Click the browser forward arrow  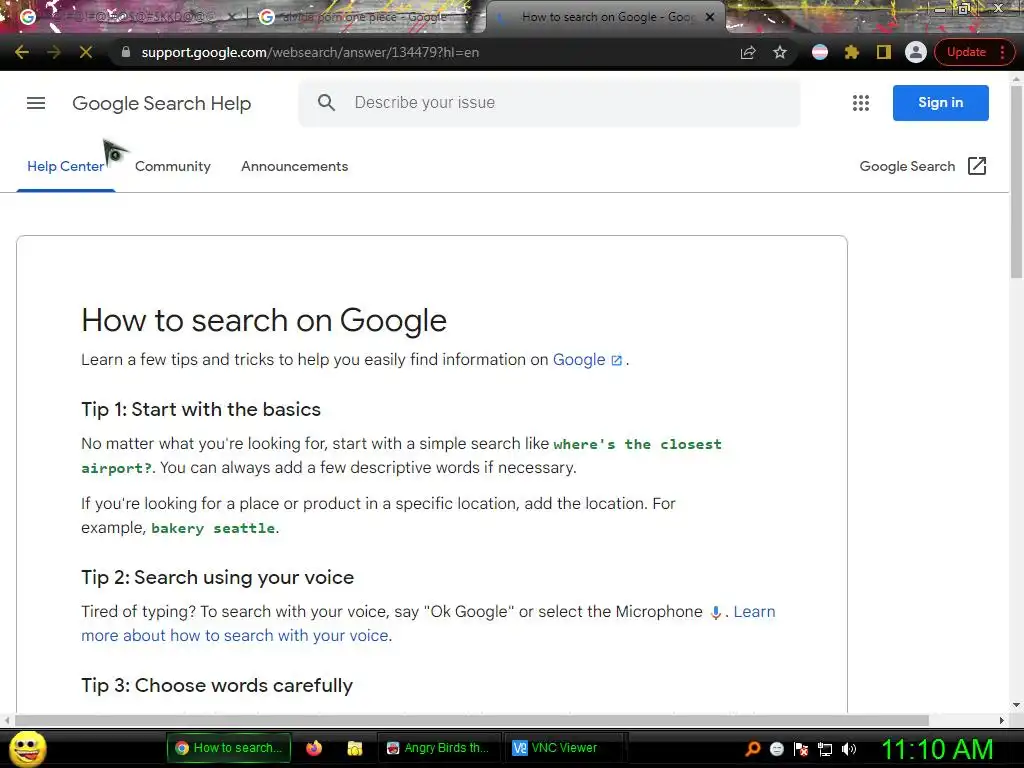(54, 52)
